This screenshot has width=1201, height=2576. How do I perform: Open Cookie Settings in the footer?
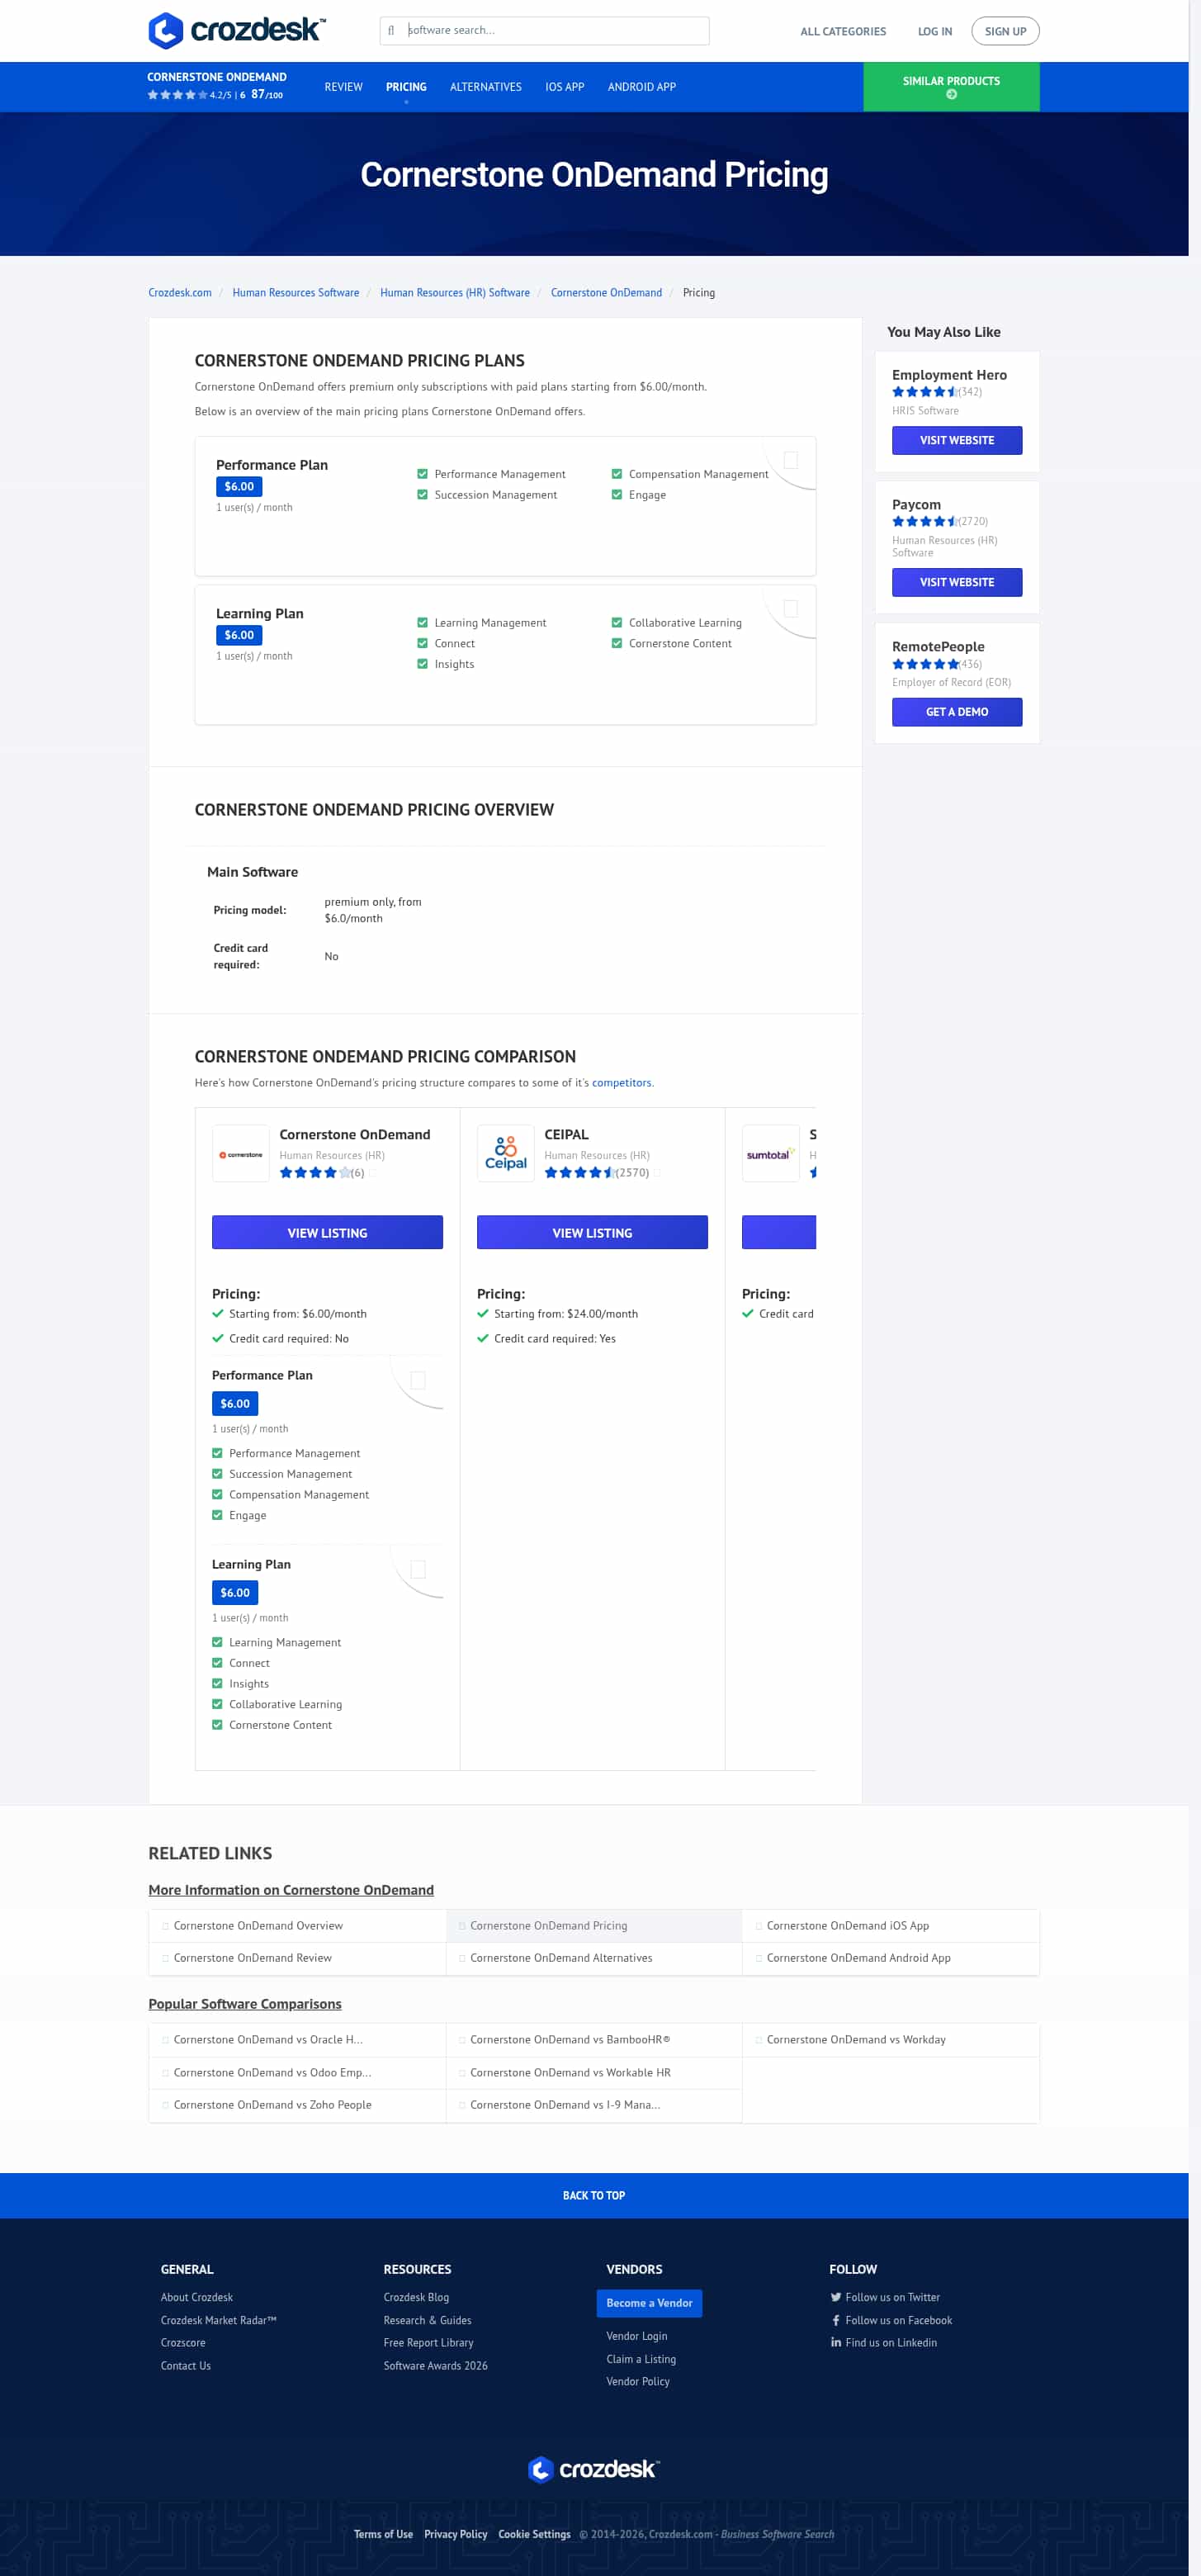point(534,2534)
